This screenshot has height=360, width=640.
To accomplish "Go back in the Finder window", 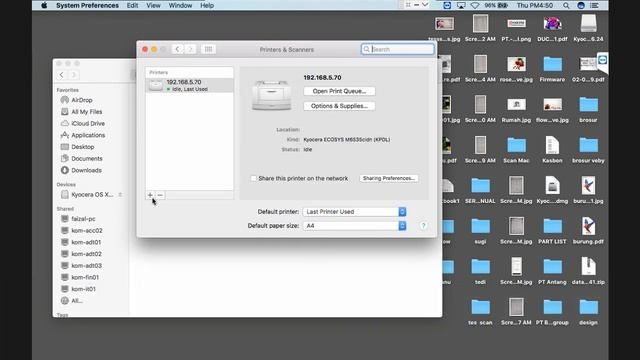I will coord(61,75).
